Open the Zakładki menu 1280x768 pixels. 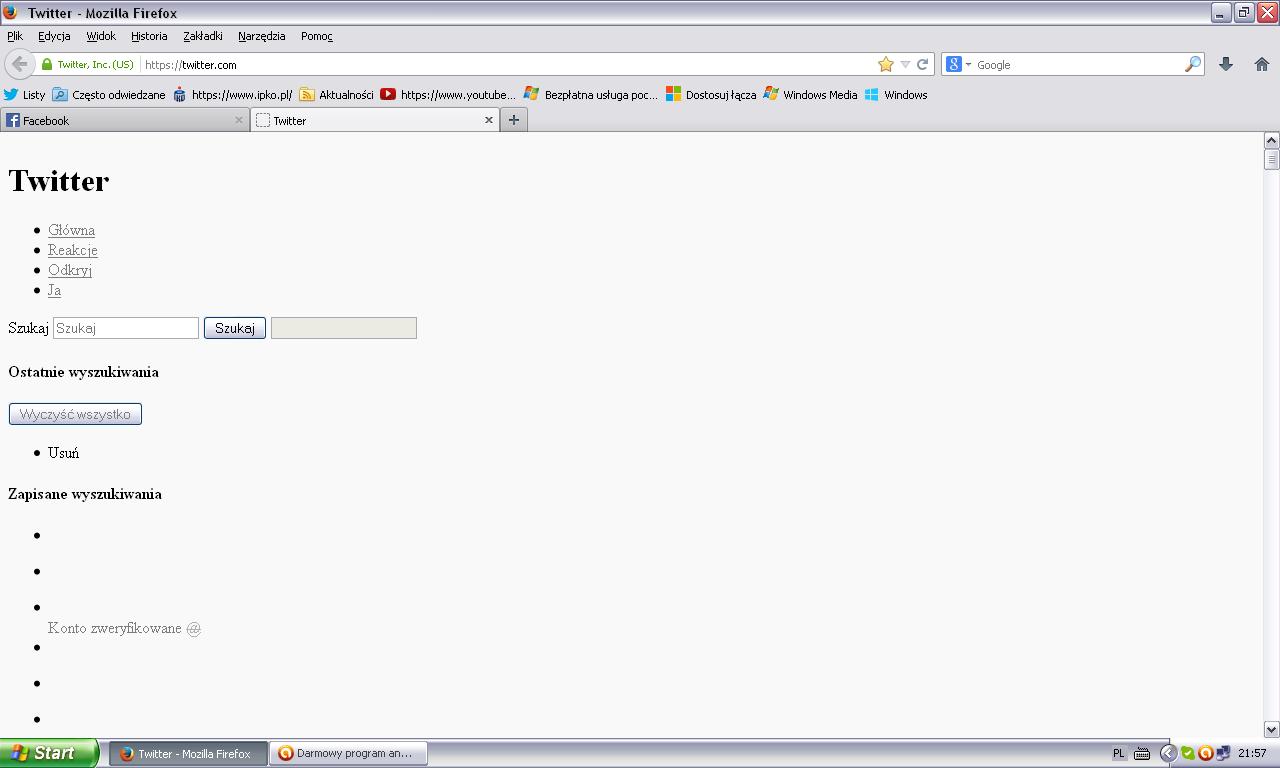pos(203,36)
